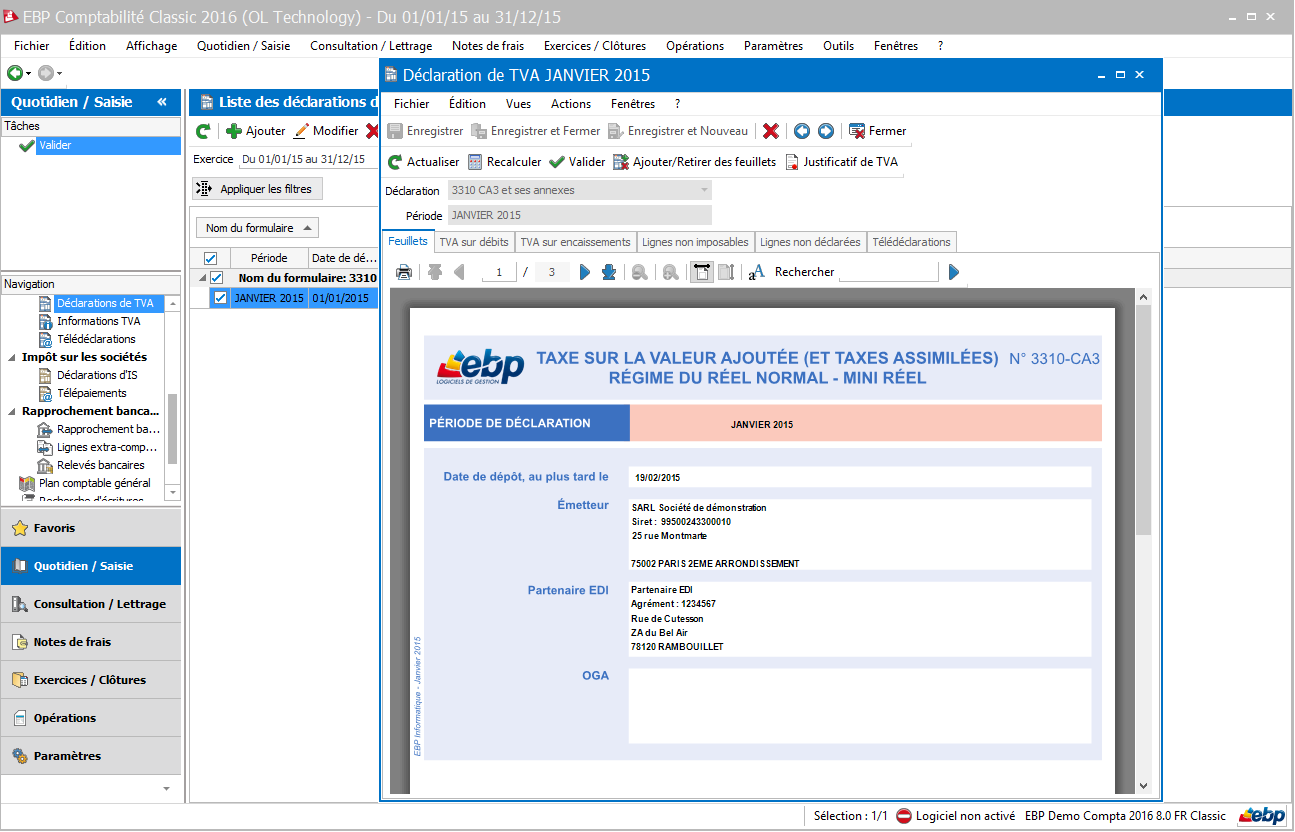The width and height of the screenshot is (1295, 832).
Task: Click the green Ajouter plus icon
Action: (x=234, y=131)
